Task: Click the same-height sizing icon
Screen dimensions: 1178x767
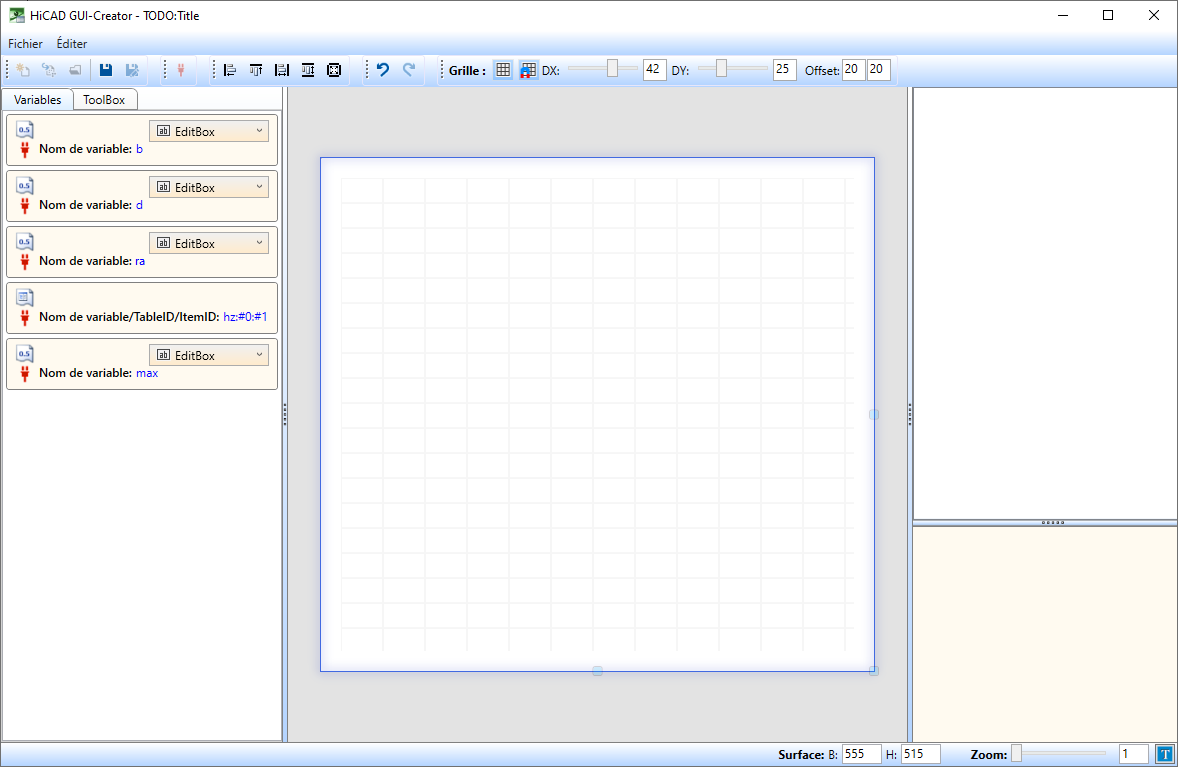Action: click(308, 70)
